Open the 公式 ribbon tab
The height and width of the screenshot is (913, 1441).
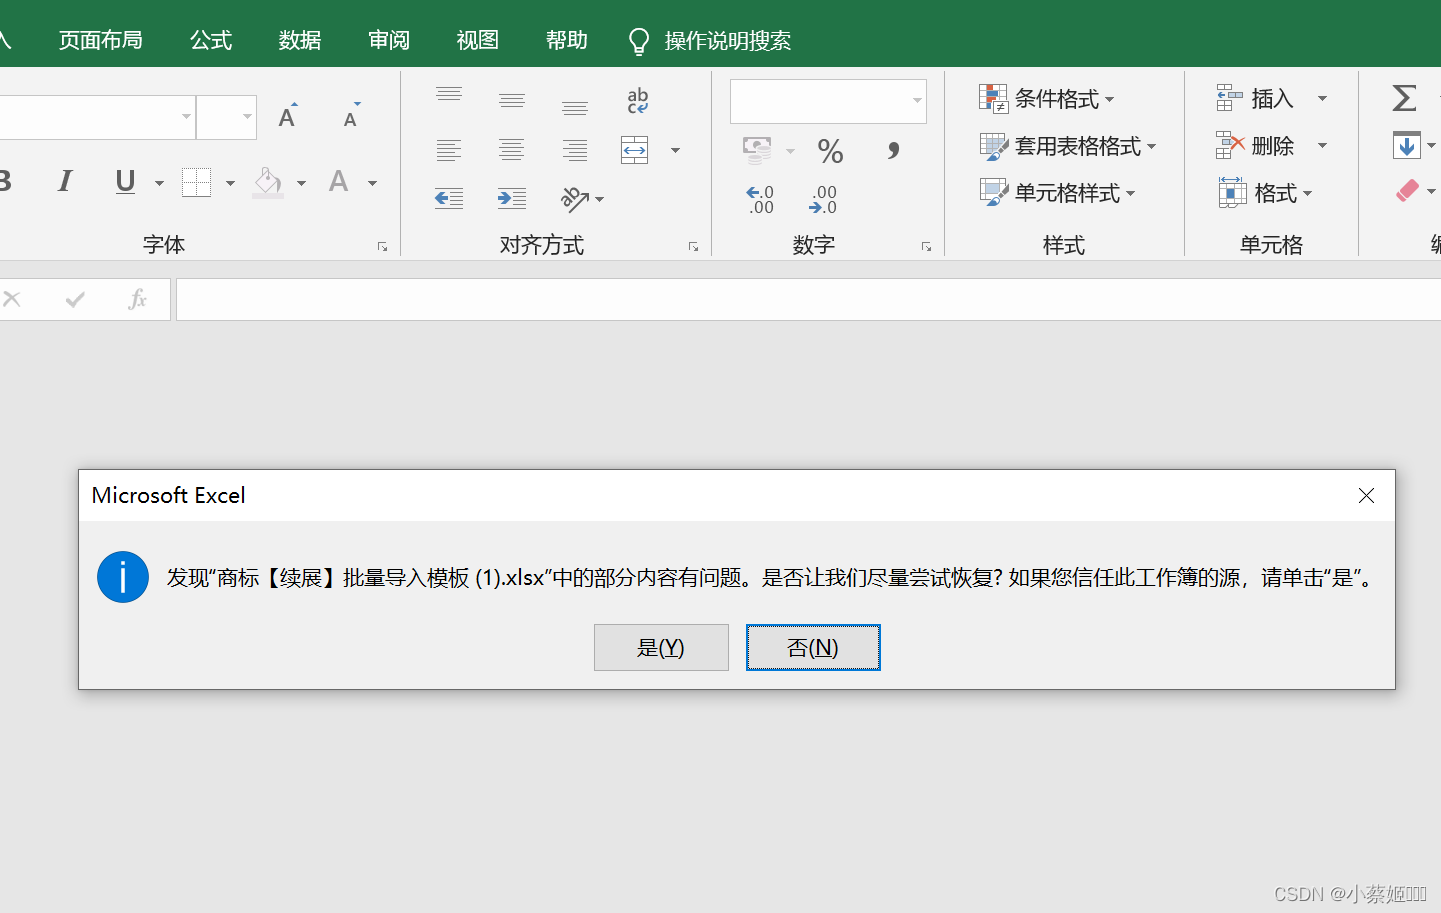[211, 40]
